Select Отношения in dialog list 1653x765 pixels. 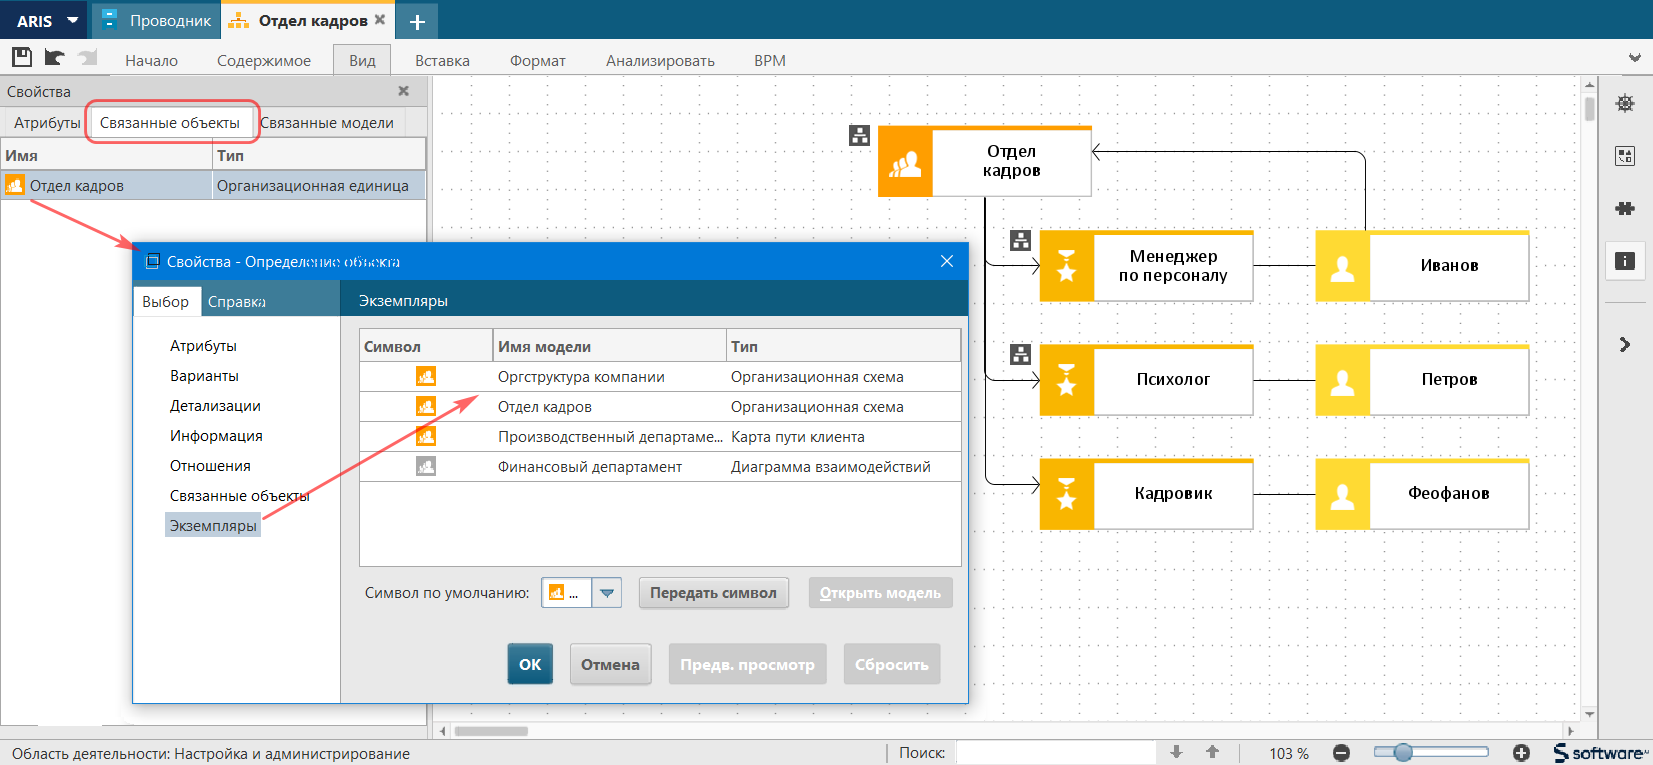(210, 466)
